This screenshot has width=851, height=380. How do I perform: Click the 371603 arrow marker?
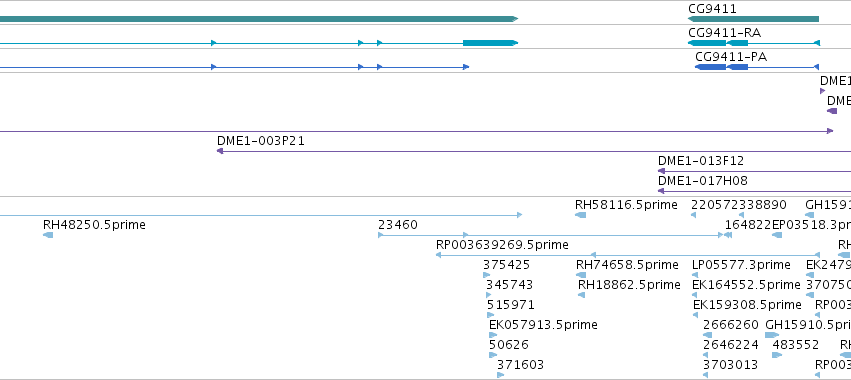[500, 375]
